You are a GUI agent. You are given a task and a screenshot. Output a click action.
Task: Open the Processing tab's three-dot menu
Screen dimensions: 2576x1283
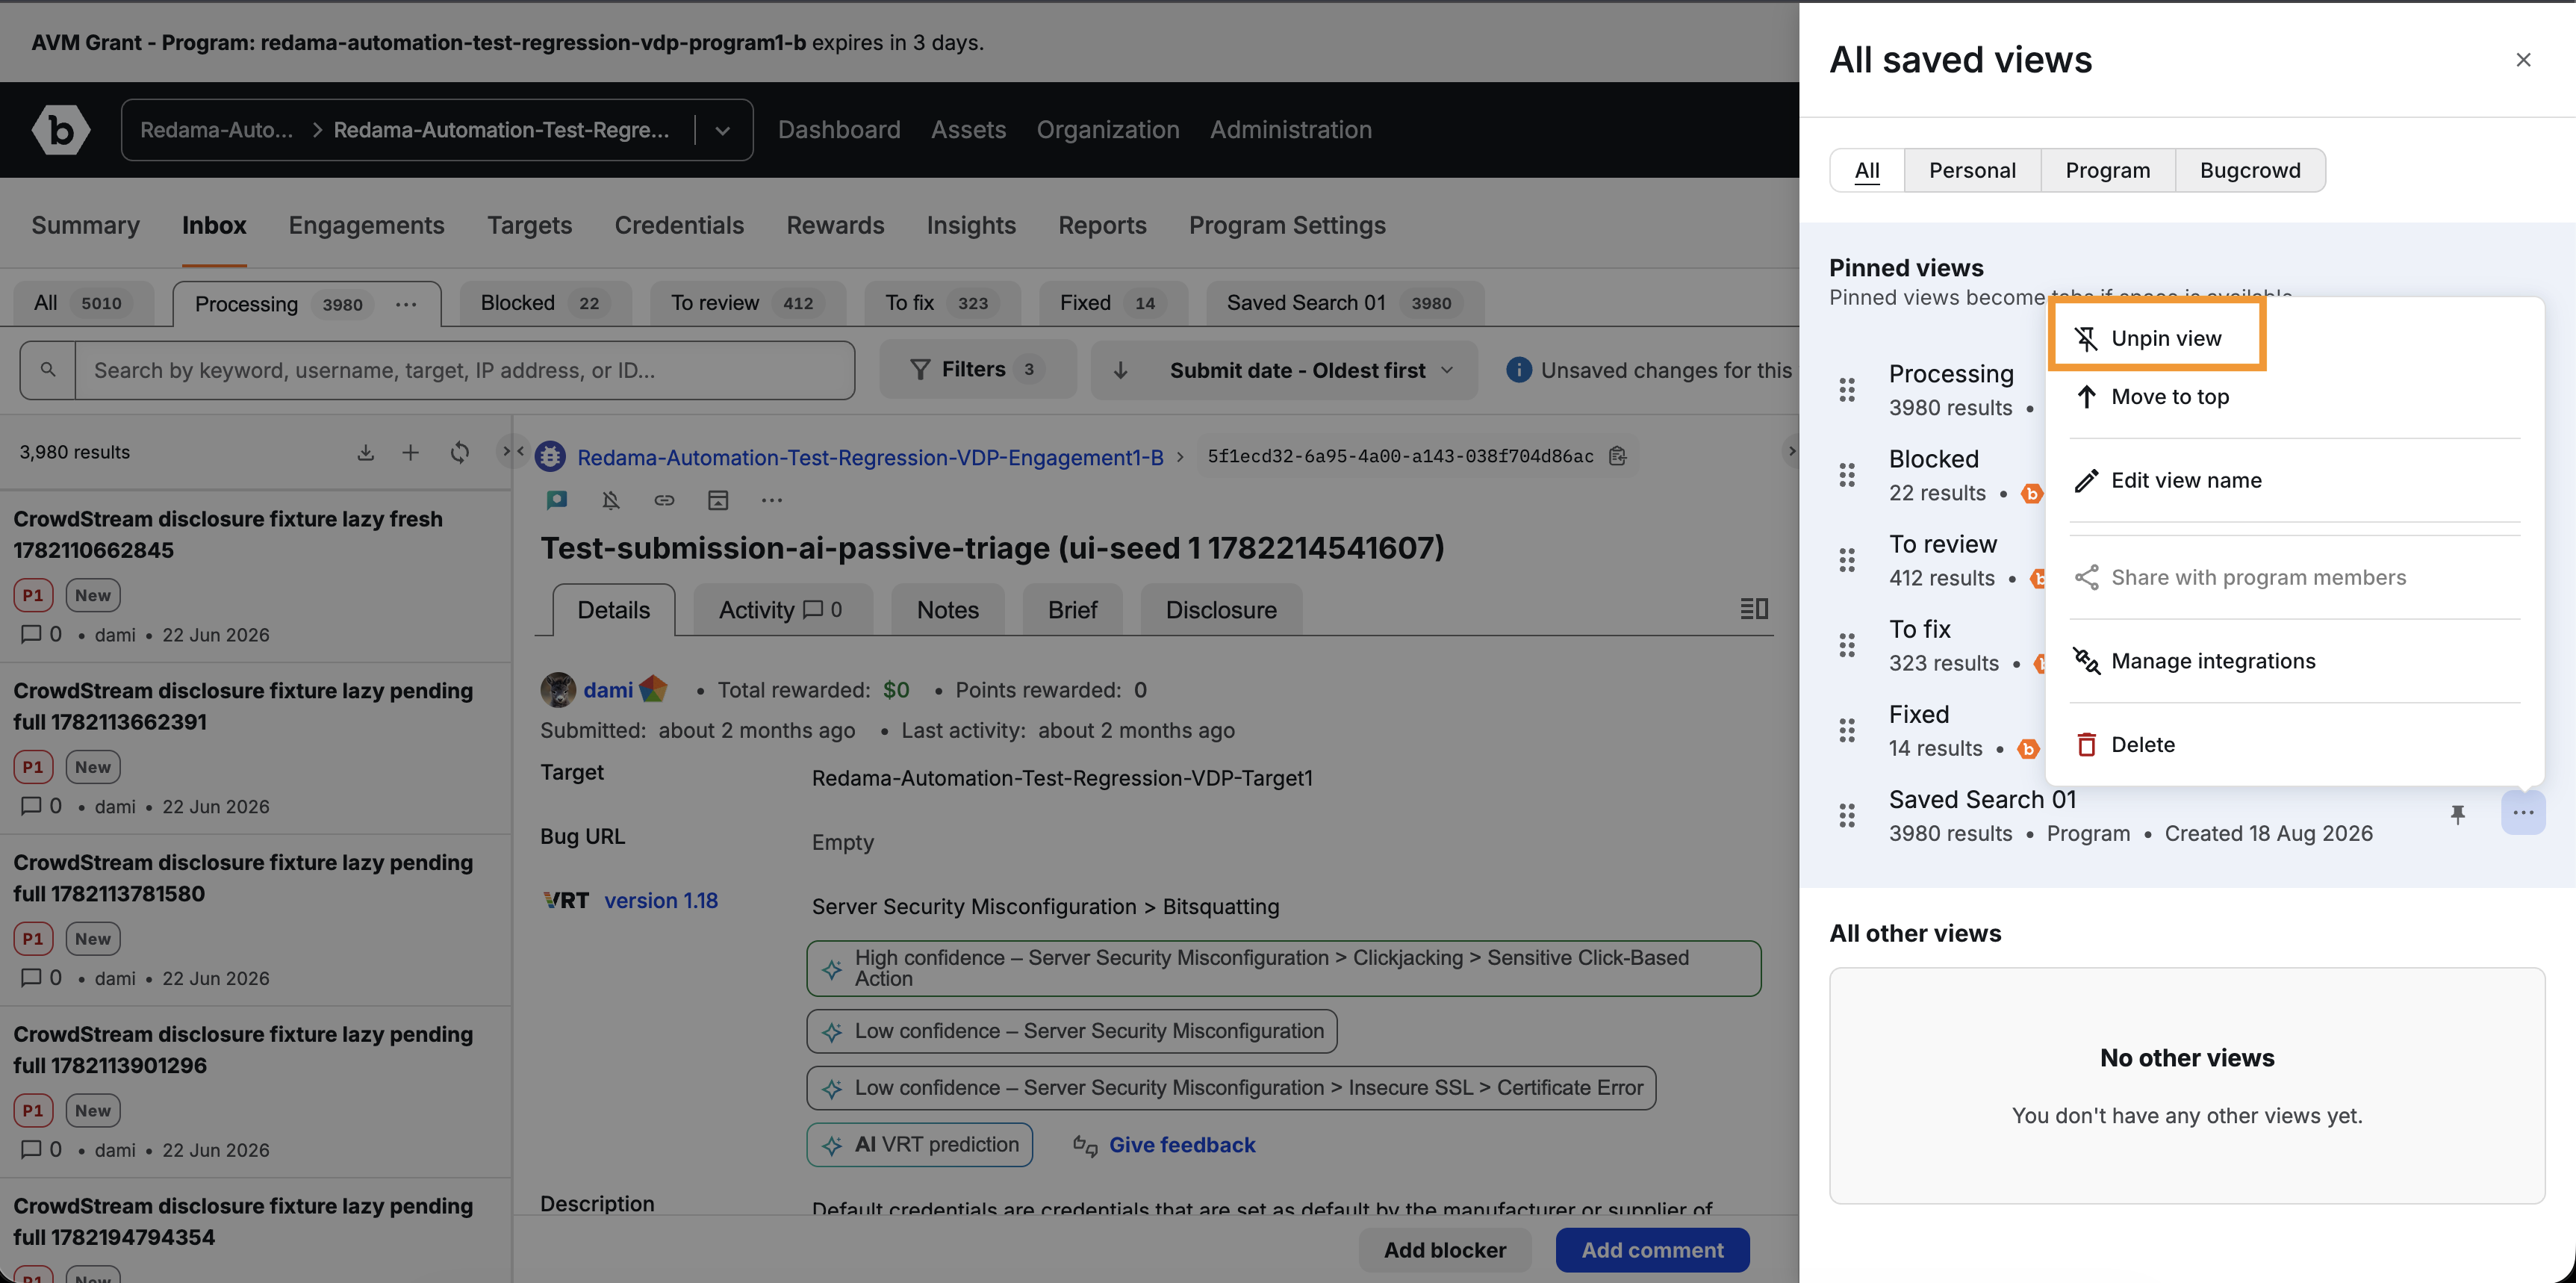[406, 304]
